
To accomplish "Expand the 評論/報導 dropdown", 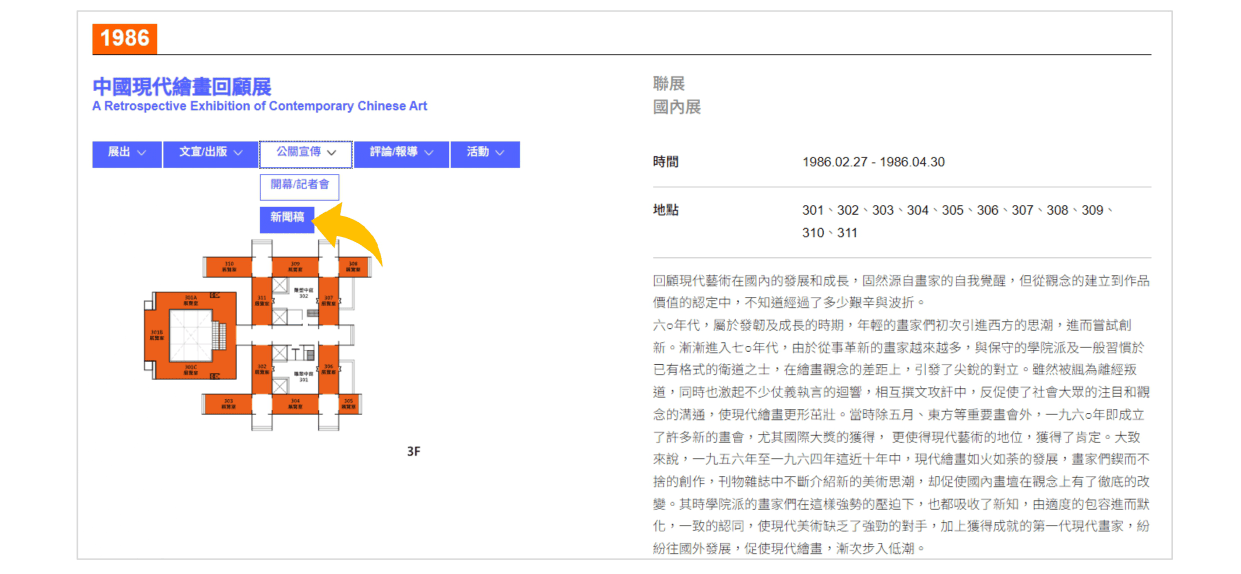I will coord(401,153).
